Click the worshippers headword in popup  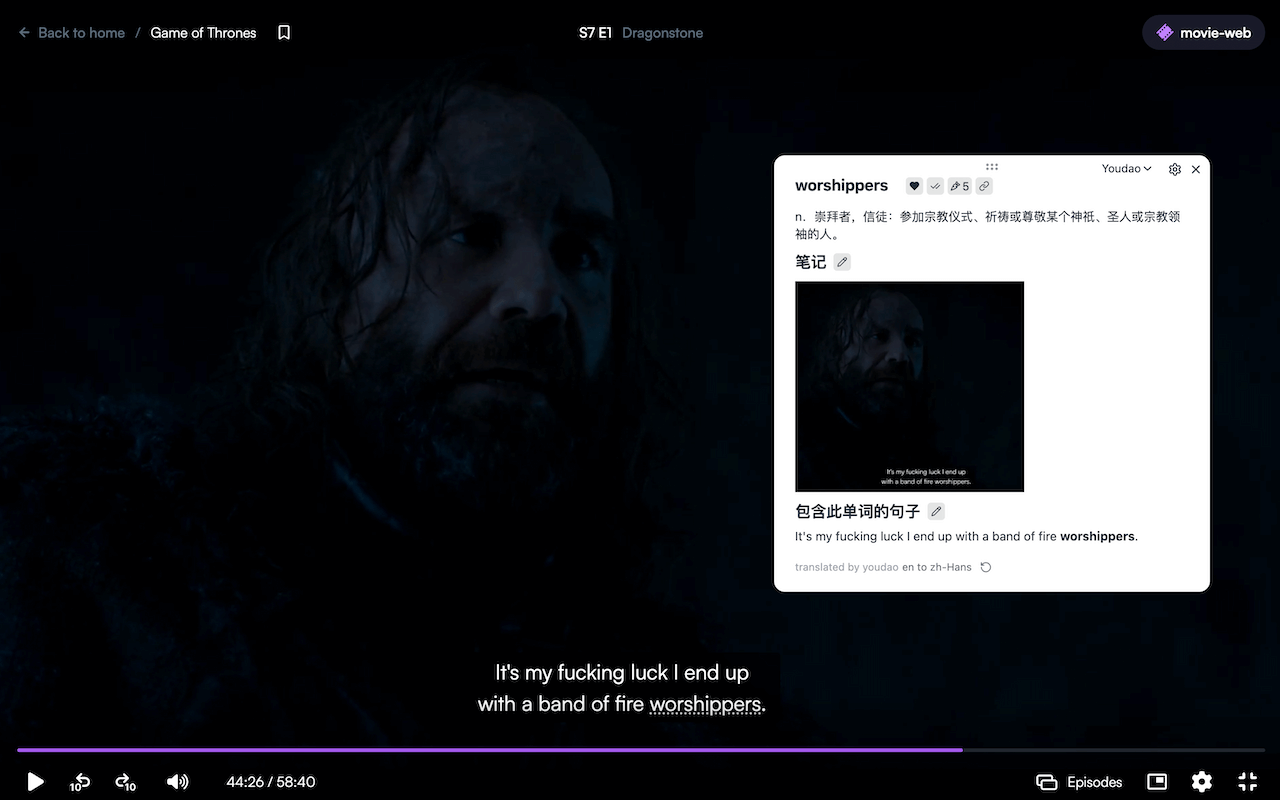click(x=841, y=185)
